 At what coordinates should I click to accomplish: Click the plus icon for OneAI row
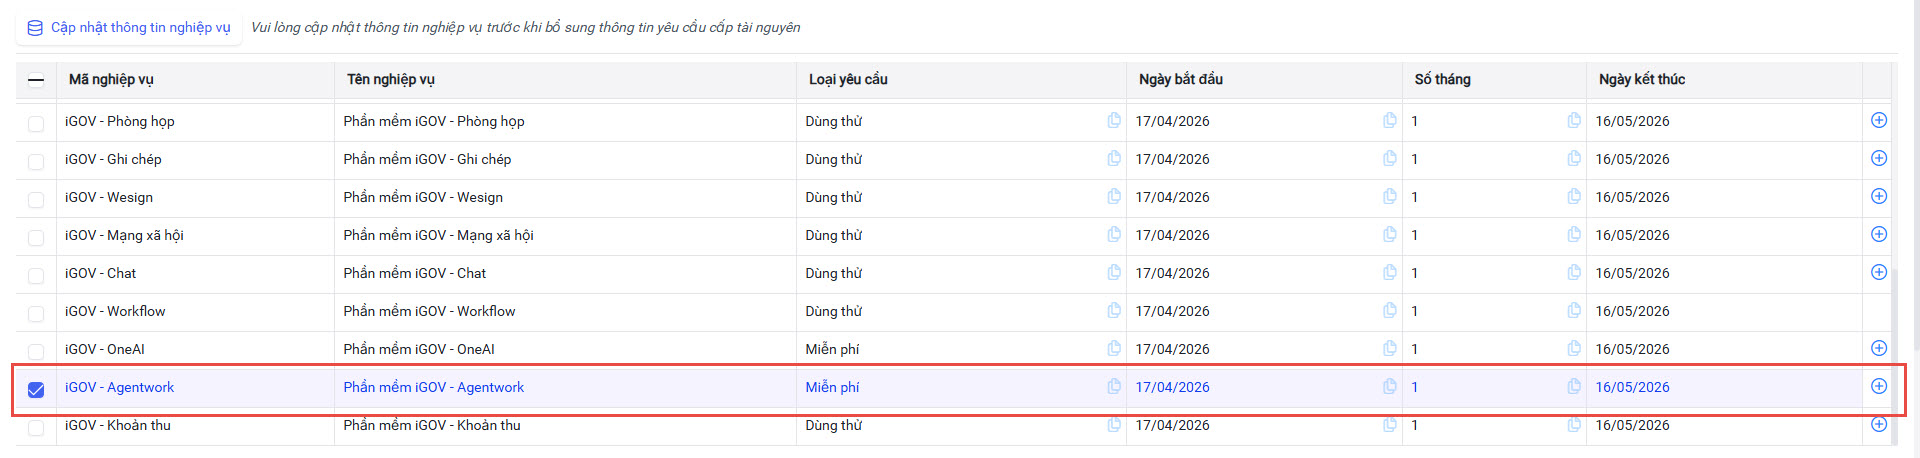click(x=1879, y=348)
